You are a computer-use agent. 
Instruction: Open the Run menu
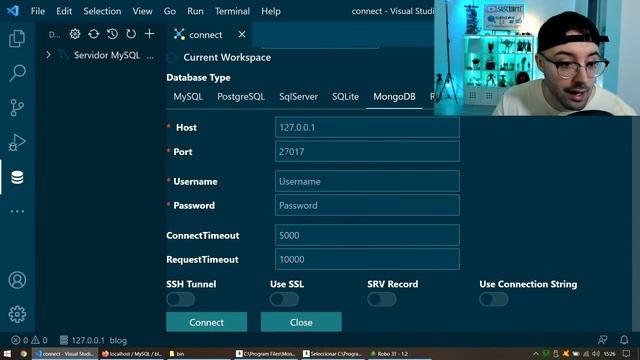195,11
